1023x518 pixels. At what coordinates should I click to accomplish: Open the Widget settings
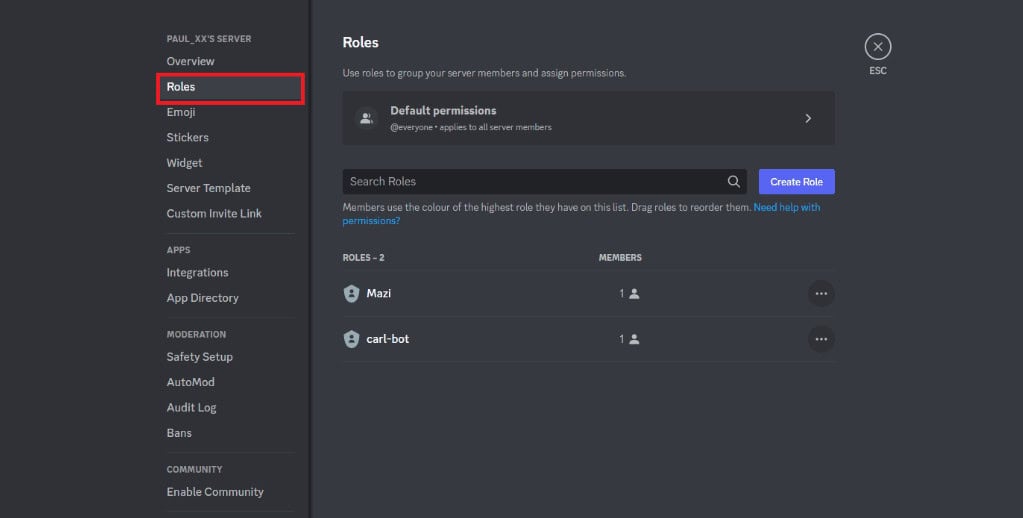click(184, 163)
